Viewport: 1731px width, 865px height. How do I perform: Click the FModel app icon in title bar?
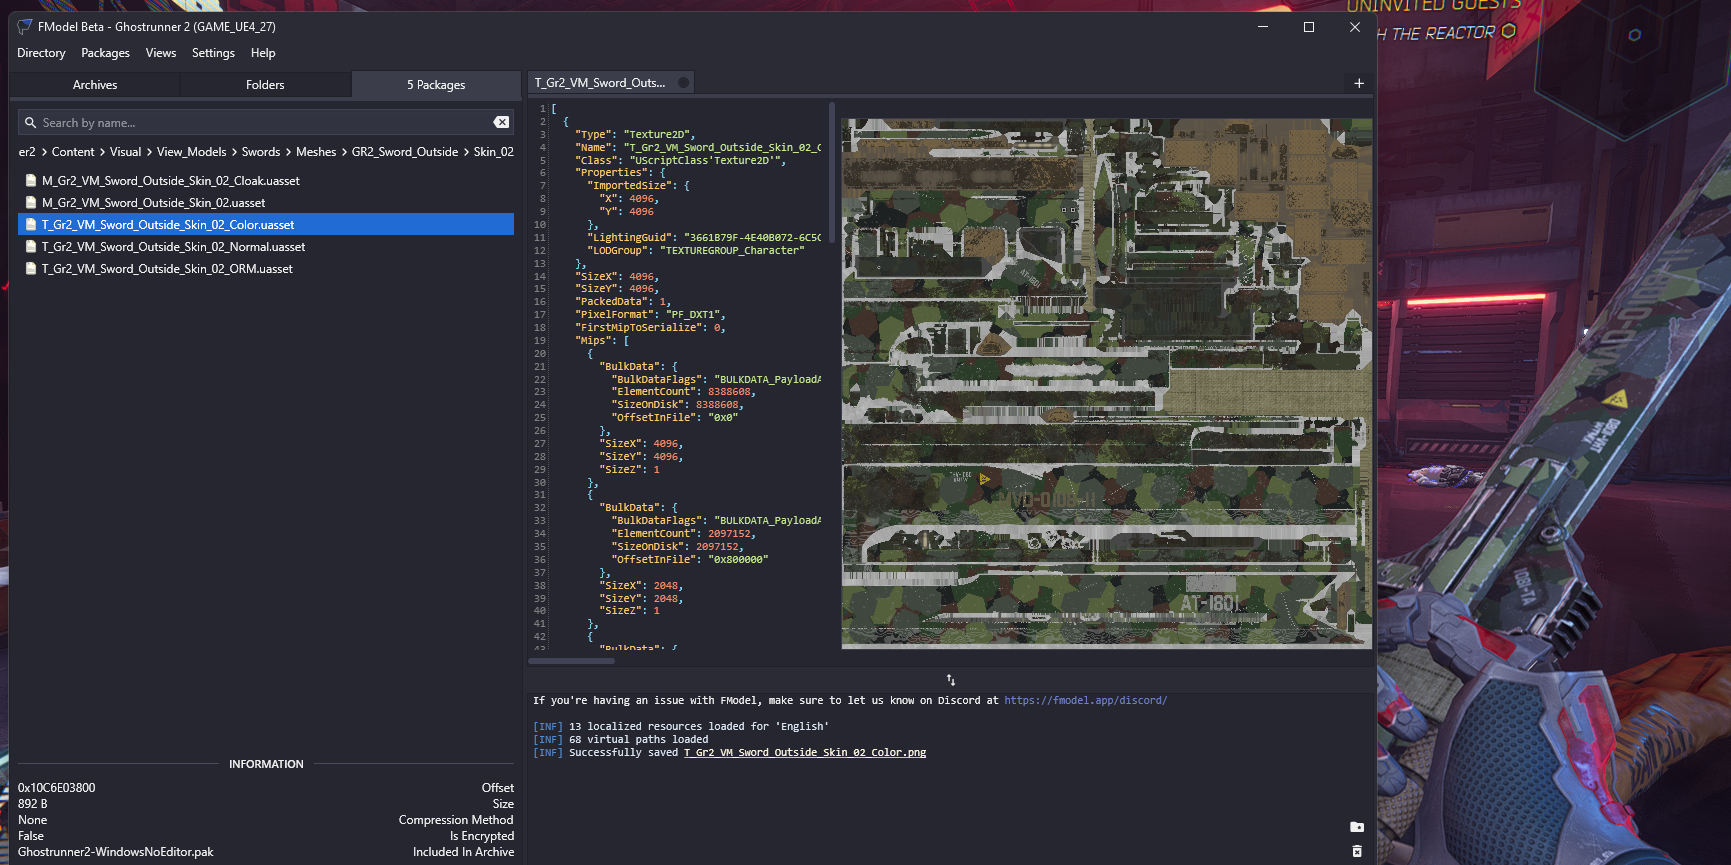pyautogui.click(x=25, y=27)
